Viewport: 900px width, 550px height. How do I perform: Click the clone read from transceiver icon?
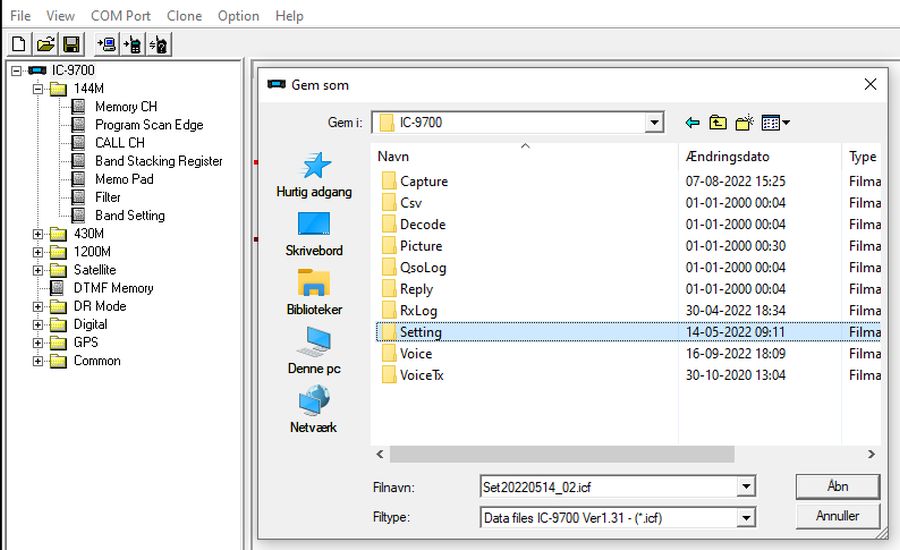[159, 44]
